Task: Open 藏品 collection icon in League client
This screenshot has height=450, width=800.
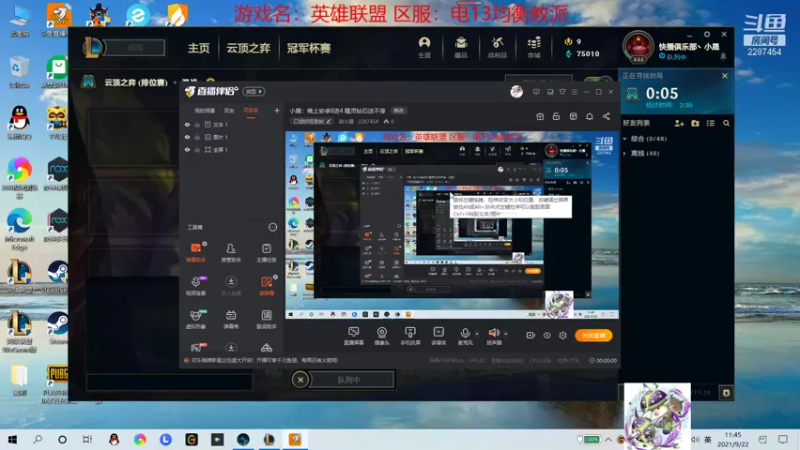Action: click(x=461, y=47)
